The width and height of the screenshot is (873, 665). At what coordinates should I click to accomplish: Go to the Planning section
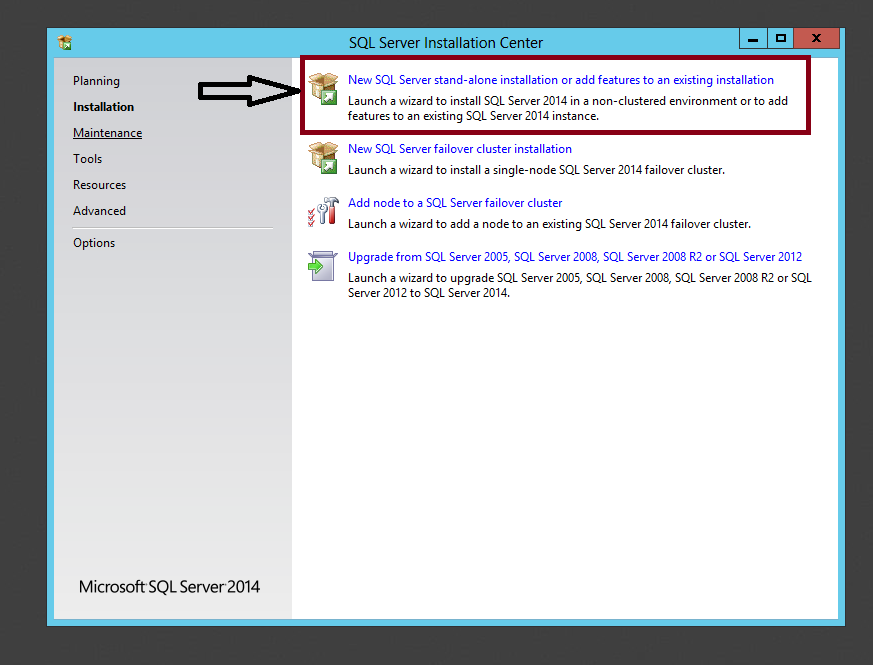click(96, 81)
